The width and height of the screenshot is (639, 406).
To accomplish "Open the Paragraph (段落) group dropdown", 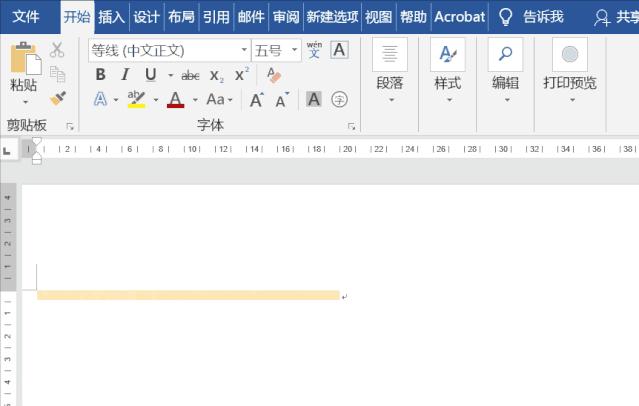I will click(x=390, y=71).
